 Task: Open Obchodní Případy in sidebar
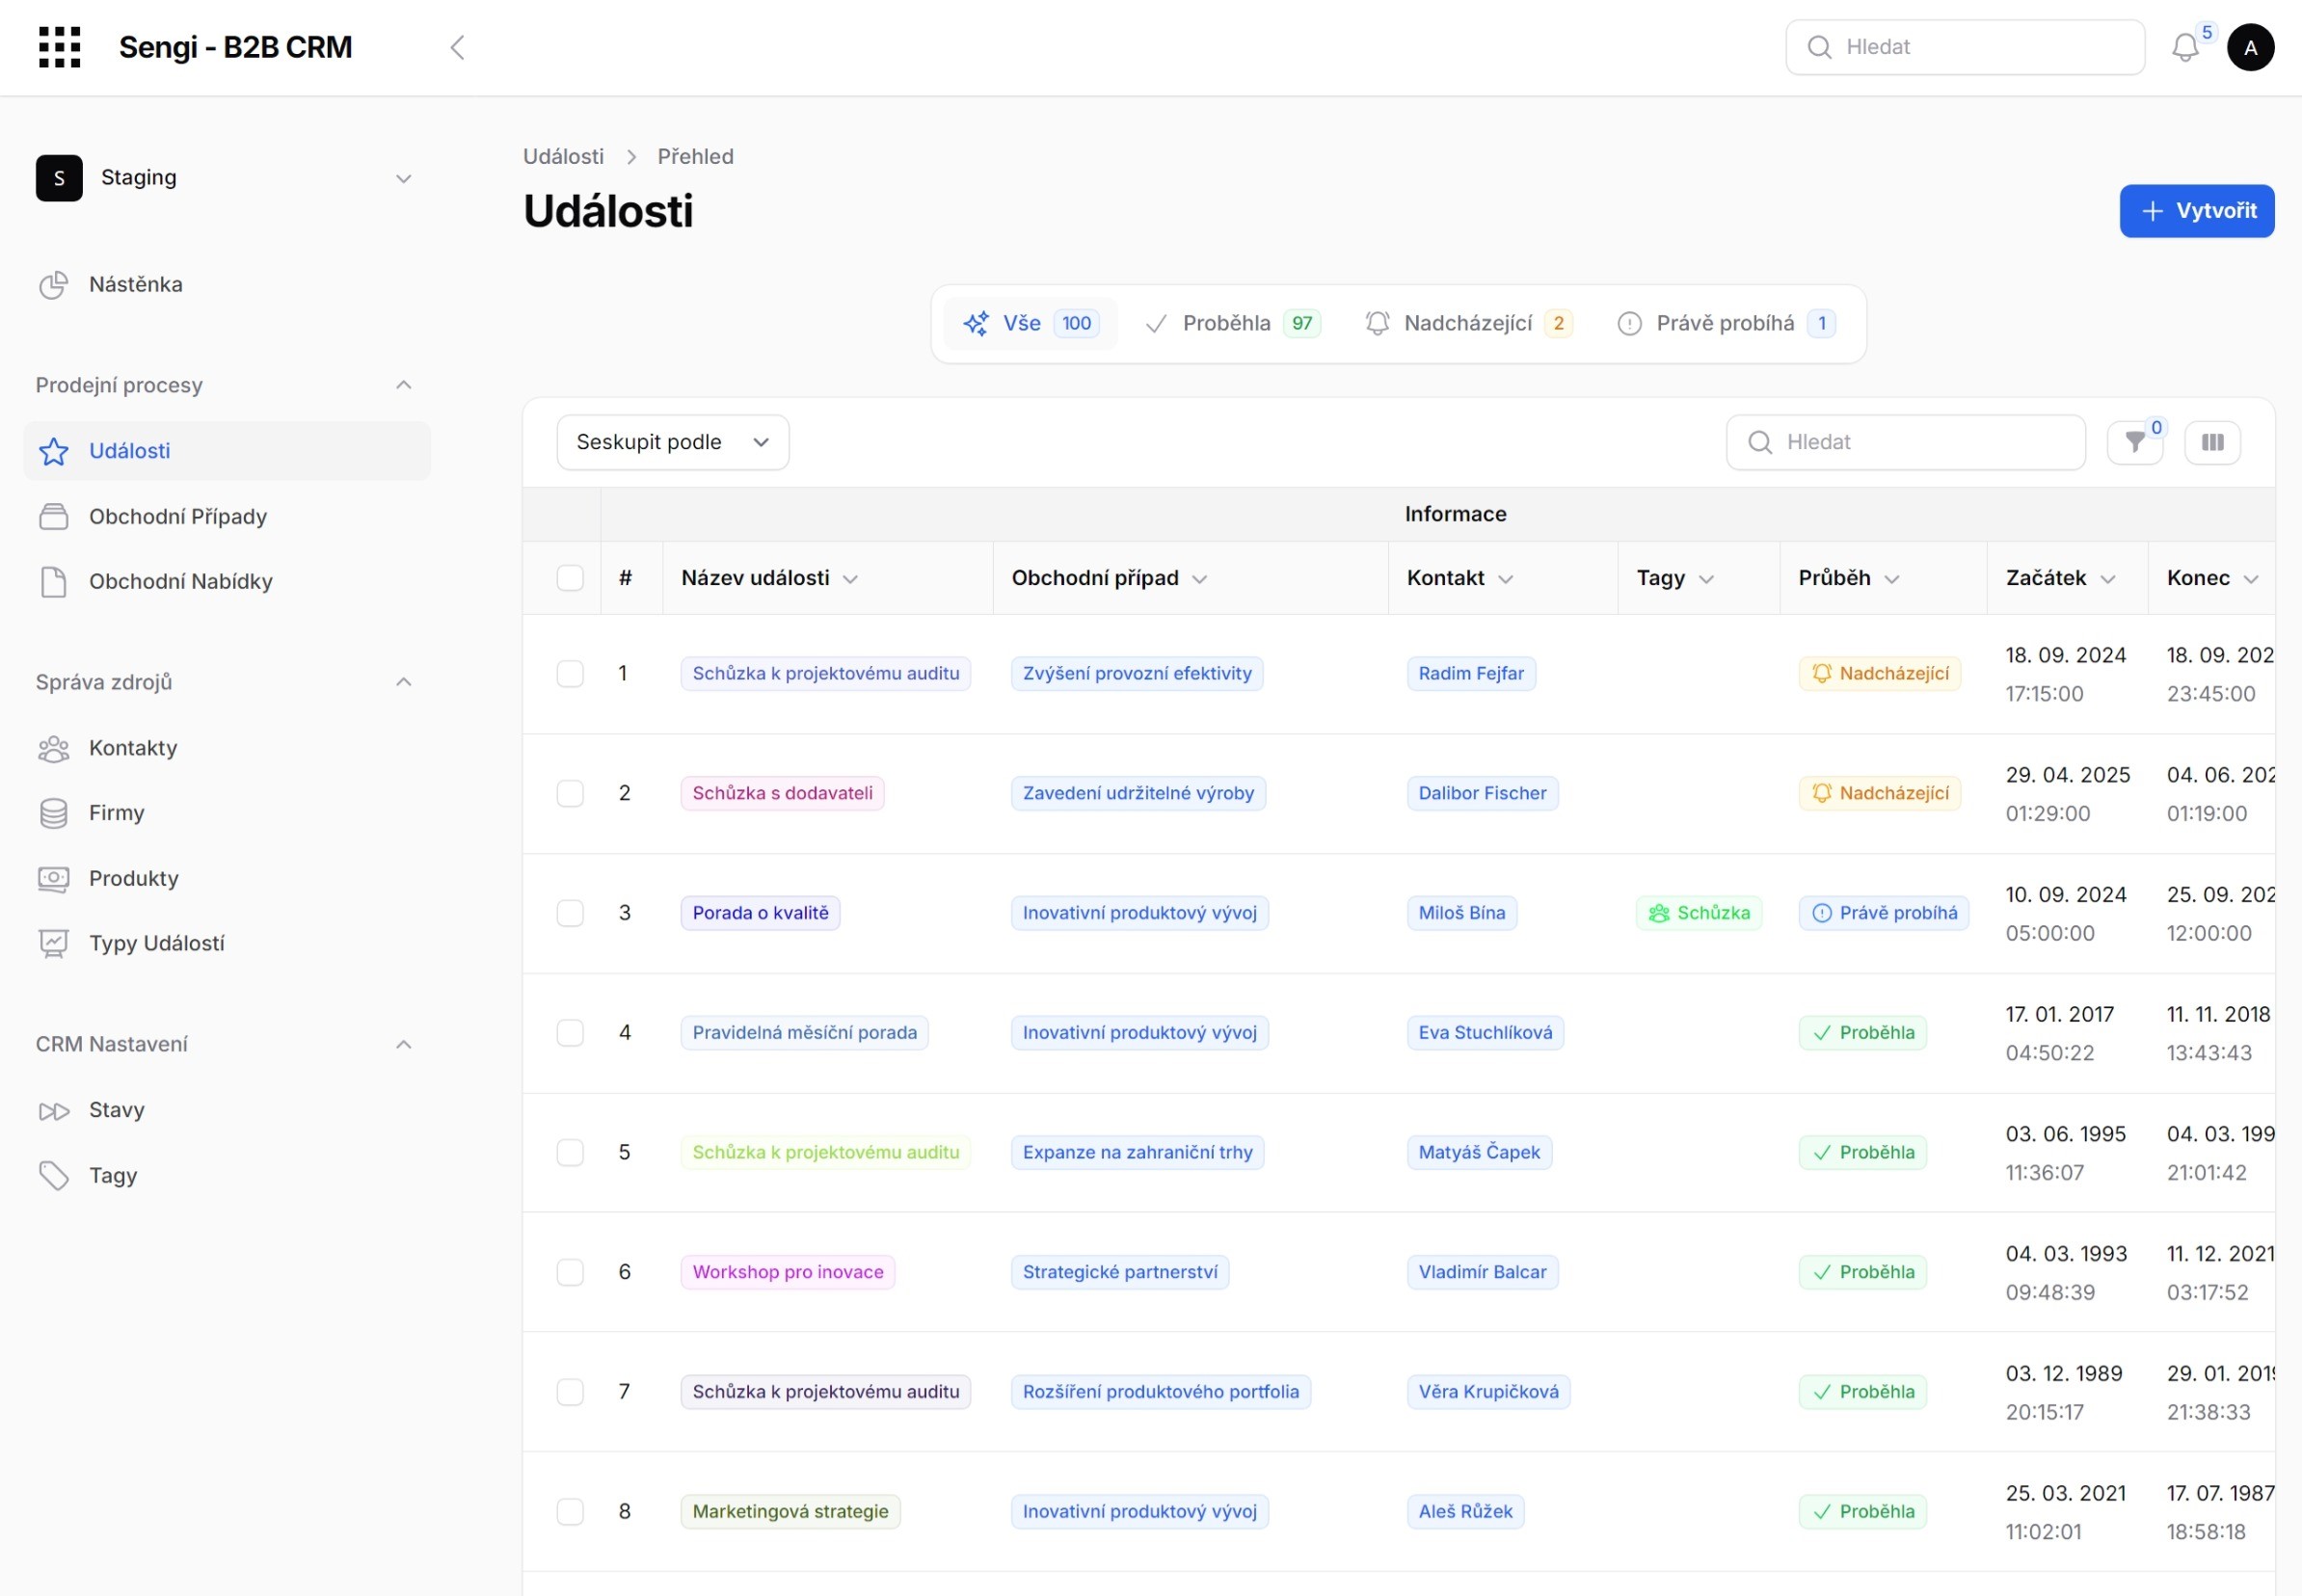pos(227,517)
